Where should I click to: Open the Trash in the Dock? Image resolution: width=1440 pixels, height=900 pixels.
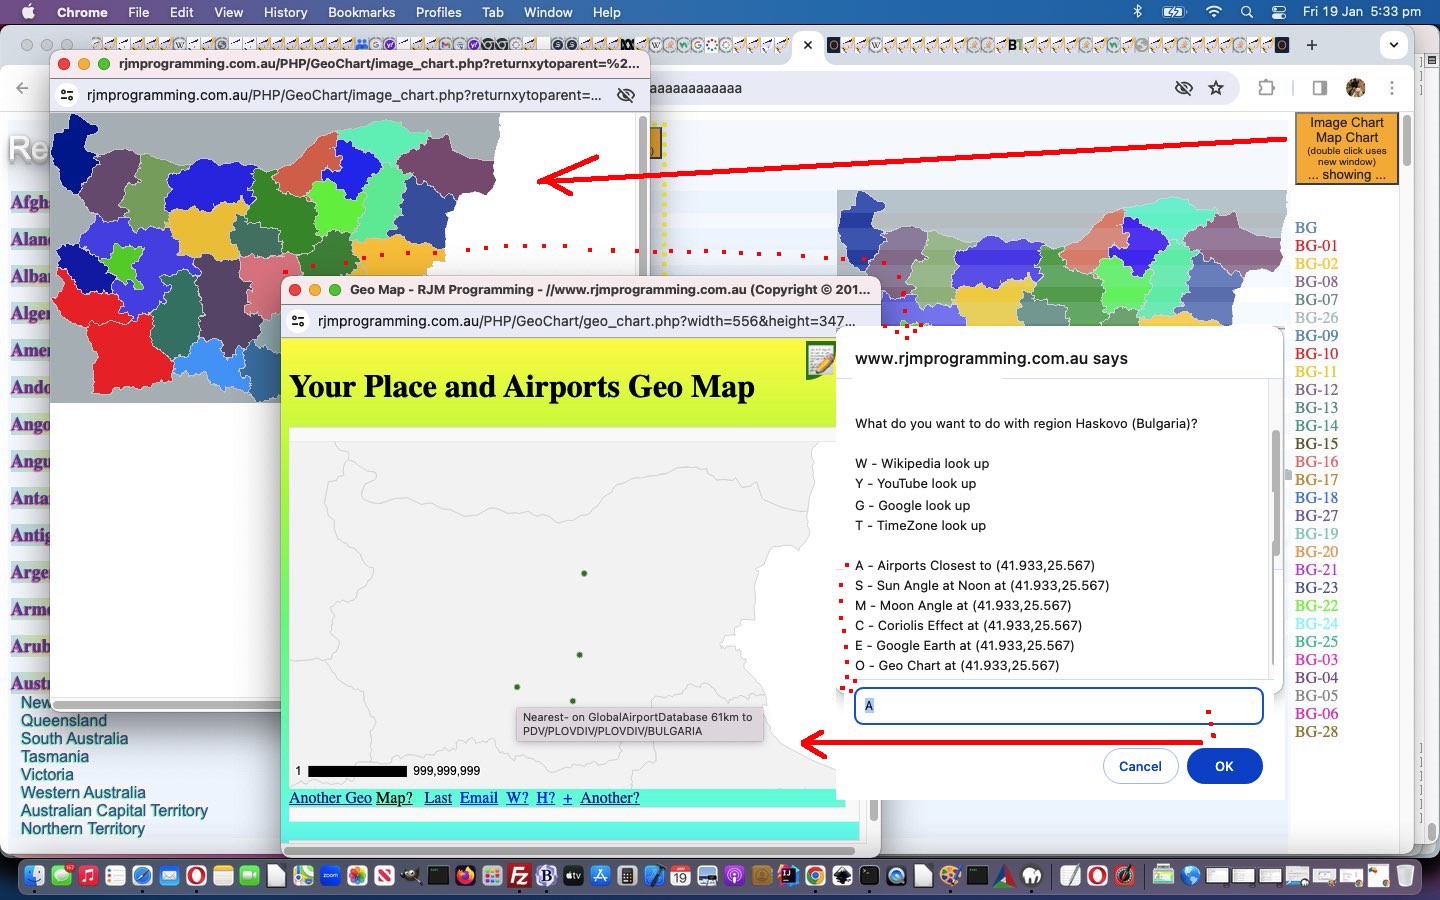[x=1405, y=876]
